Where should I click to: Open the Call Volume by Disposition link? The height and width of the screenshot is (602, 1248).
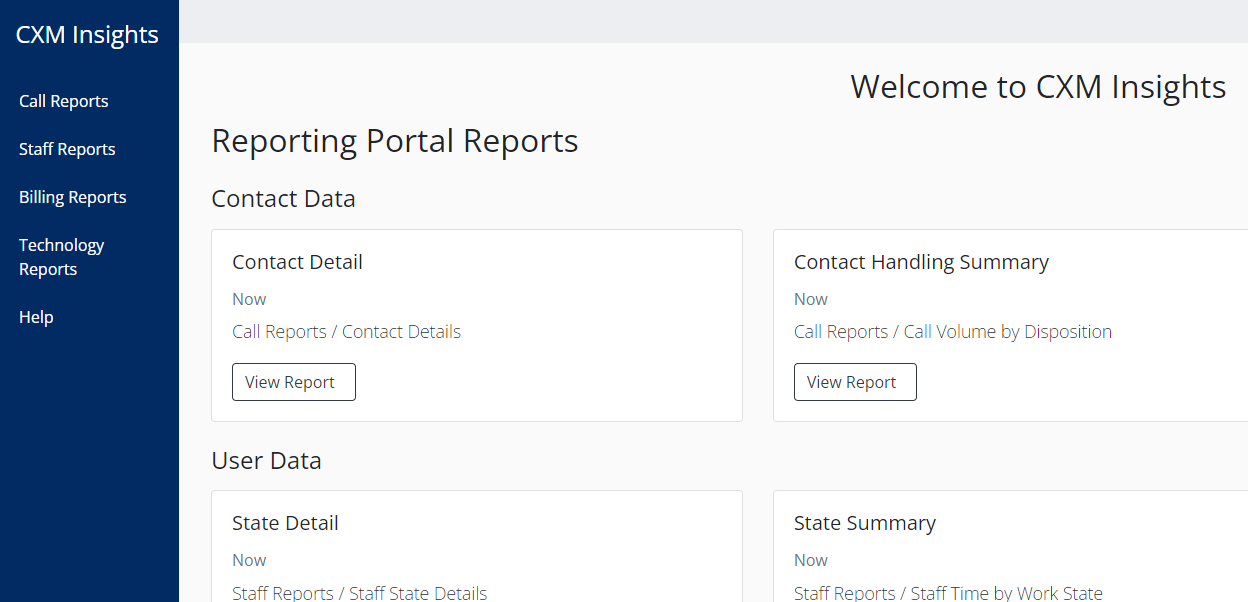click(1007, 332)
